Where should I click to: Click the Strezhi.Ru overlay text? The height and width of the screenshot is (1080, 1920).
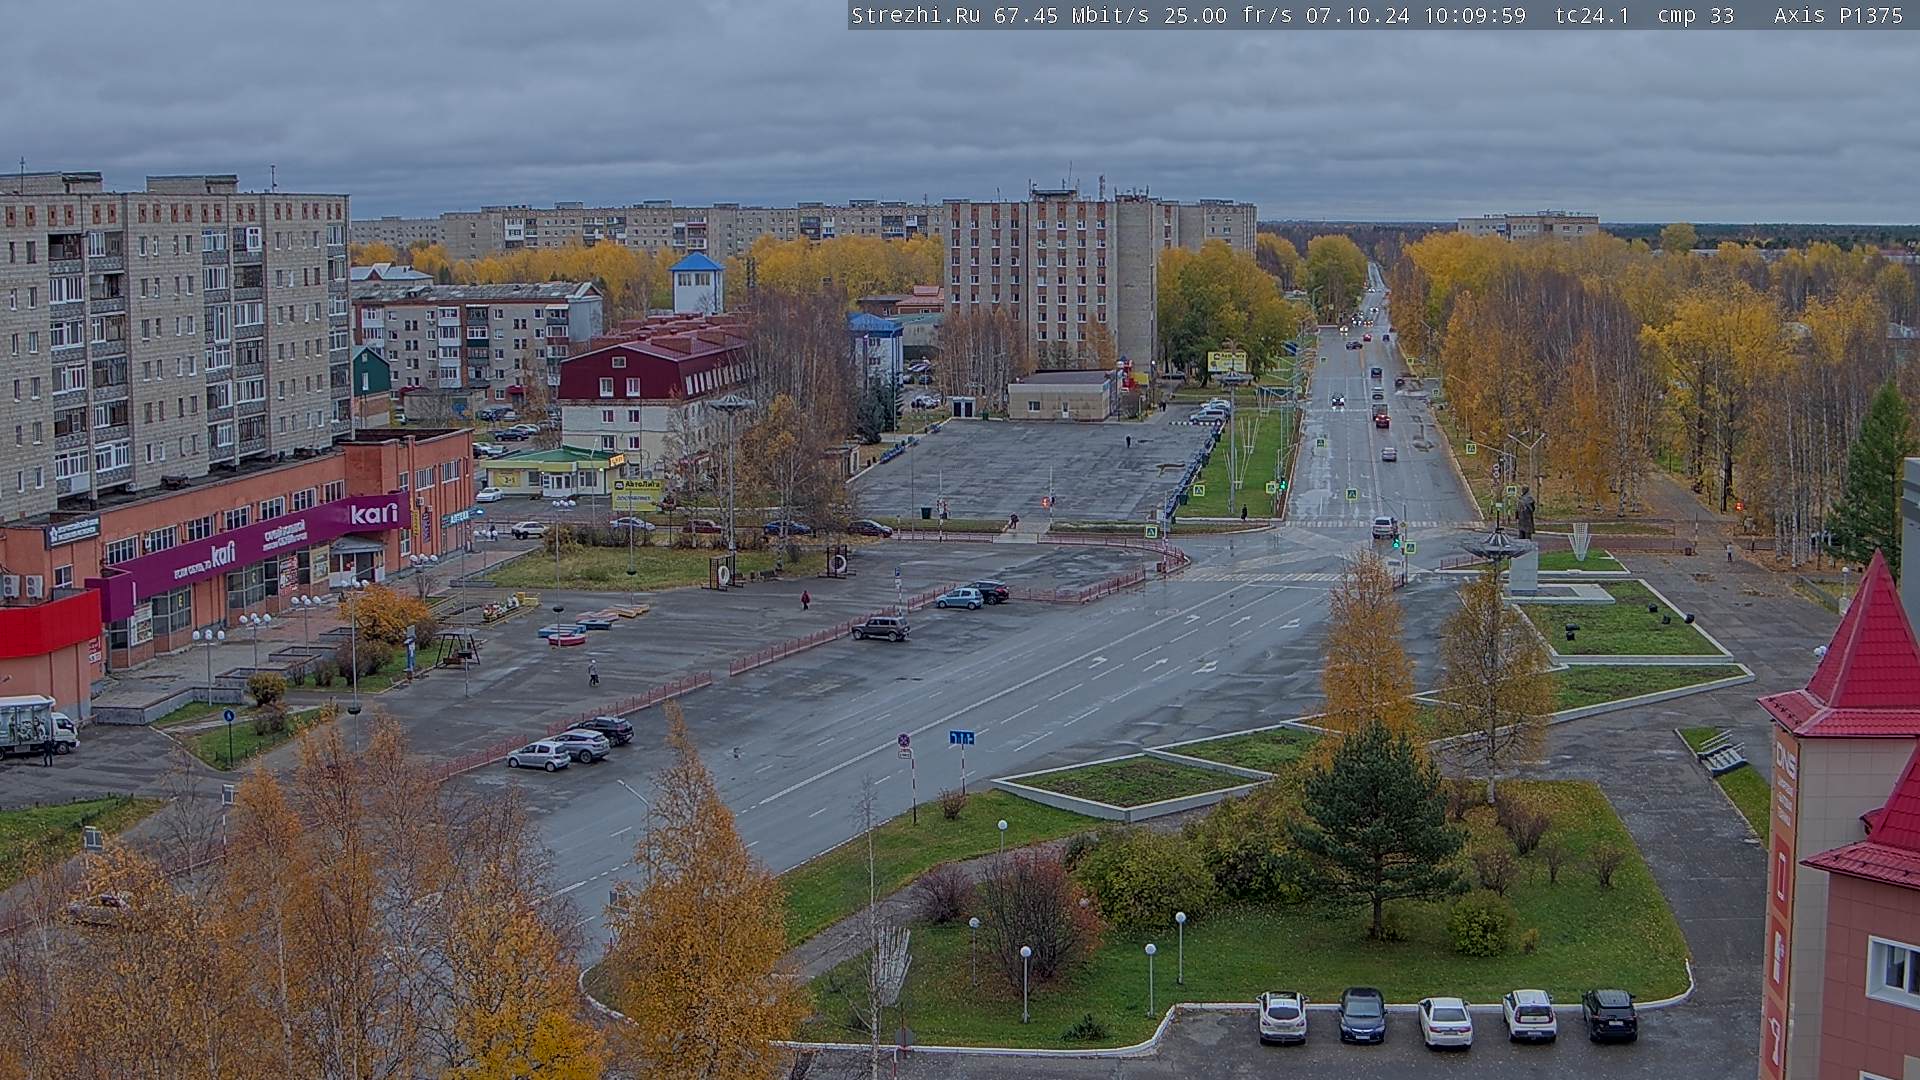coord(915,15)
